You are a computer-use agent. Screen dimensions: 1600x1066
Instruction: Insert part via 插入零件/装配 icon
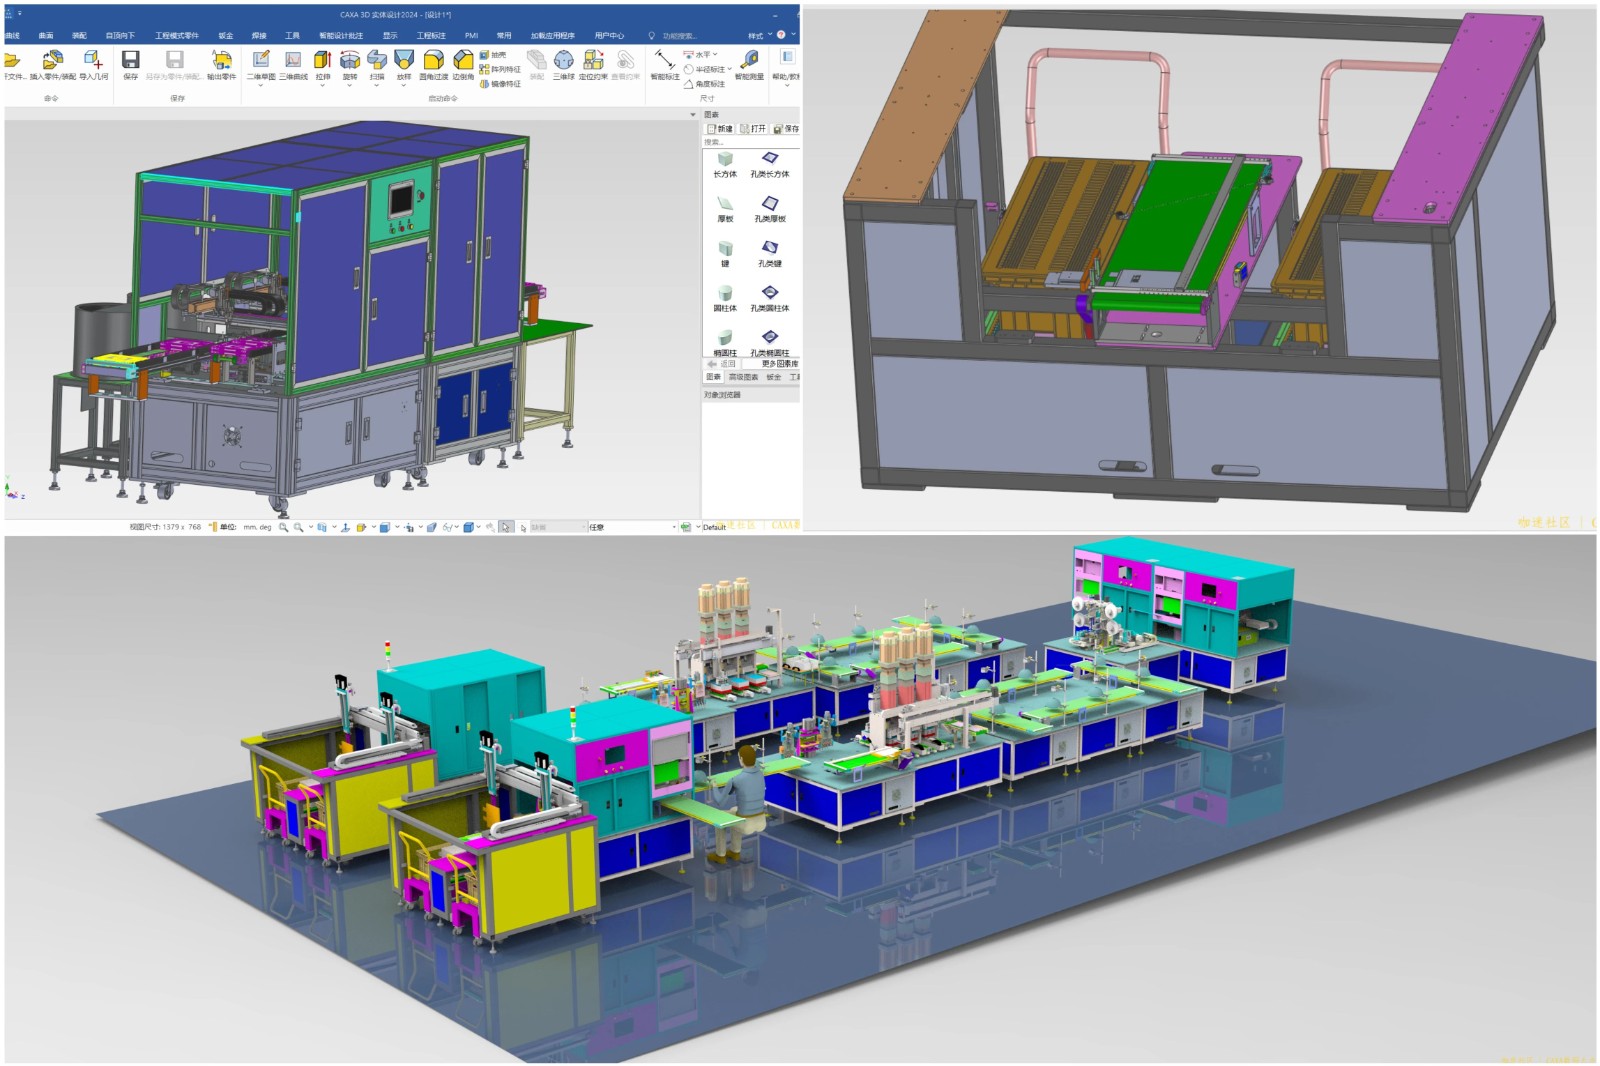tap(53, 66)
